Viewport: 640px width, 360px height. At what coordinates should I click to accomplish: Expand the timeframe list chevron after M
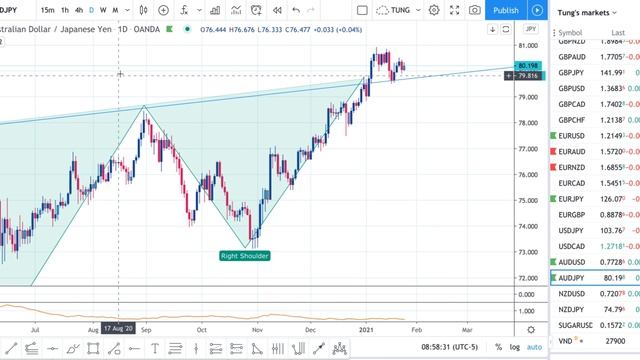pyautogui.click(x=127, y=10)
